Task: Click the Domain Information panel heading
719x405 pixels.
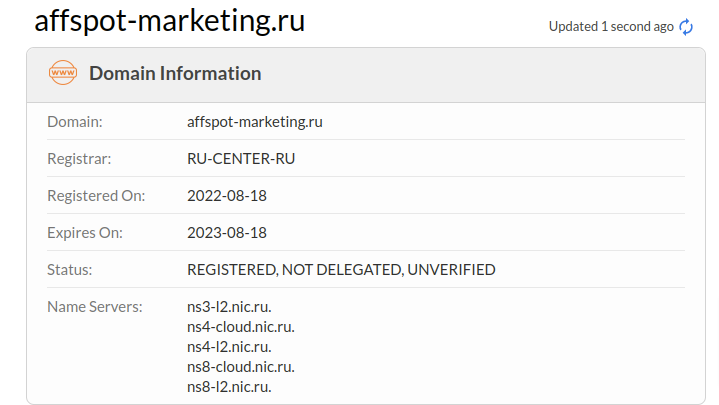Action: 175,73
